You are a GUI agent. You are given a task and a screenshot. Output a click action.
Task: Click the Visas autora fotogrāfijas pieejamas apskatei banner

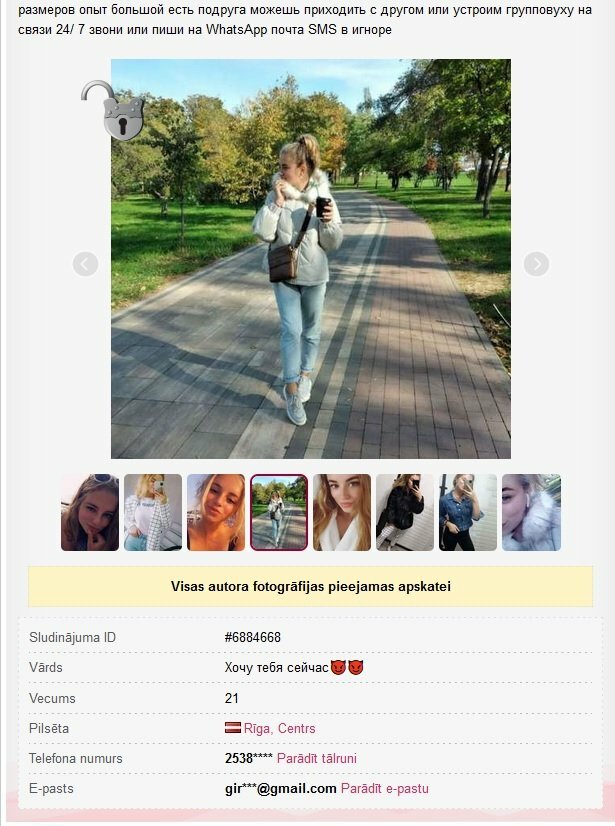310,586
